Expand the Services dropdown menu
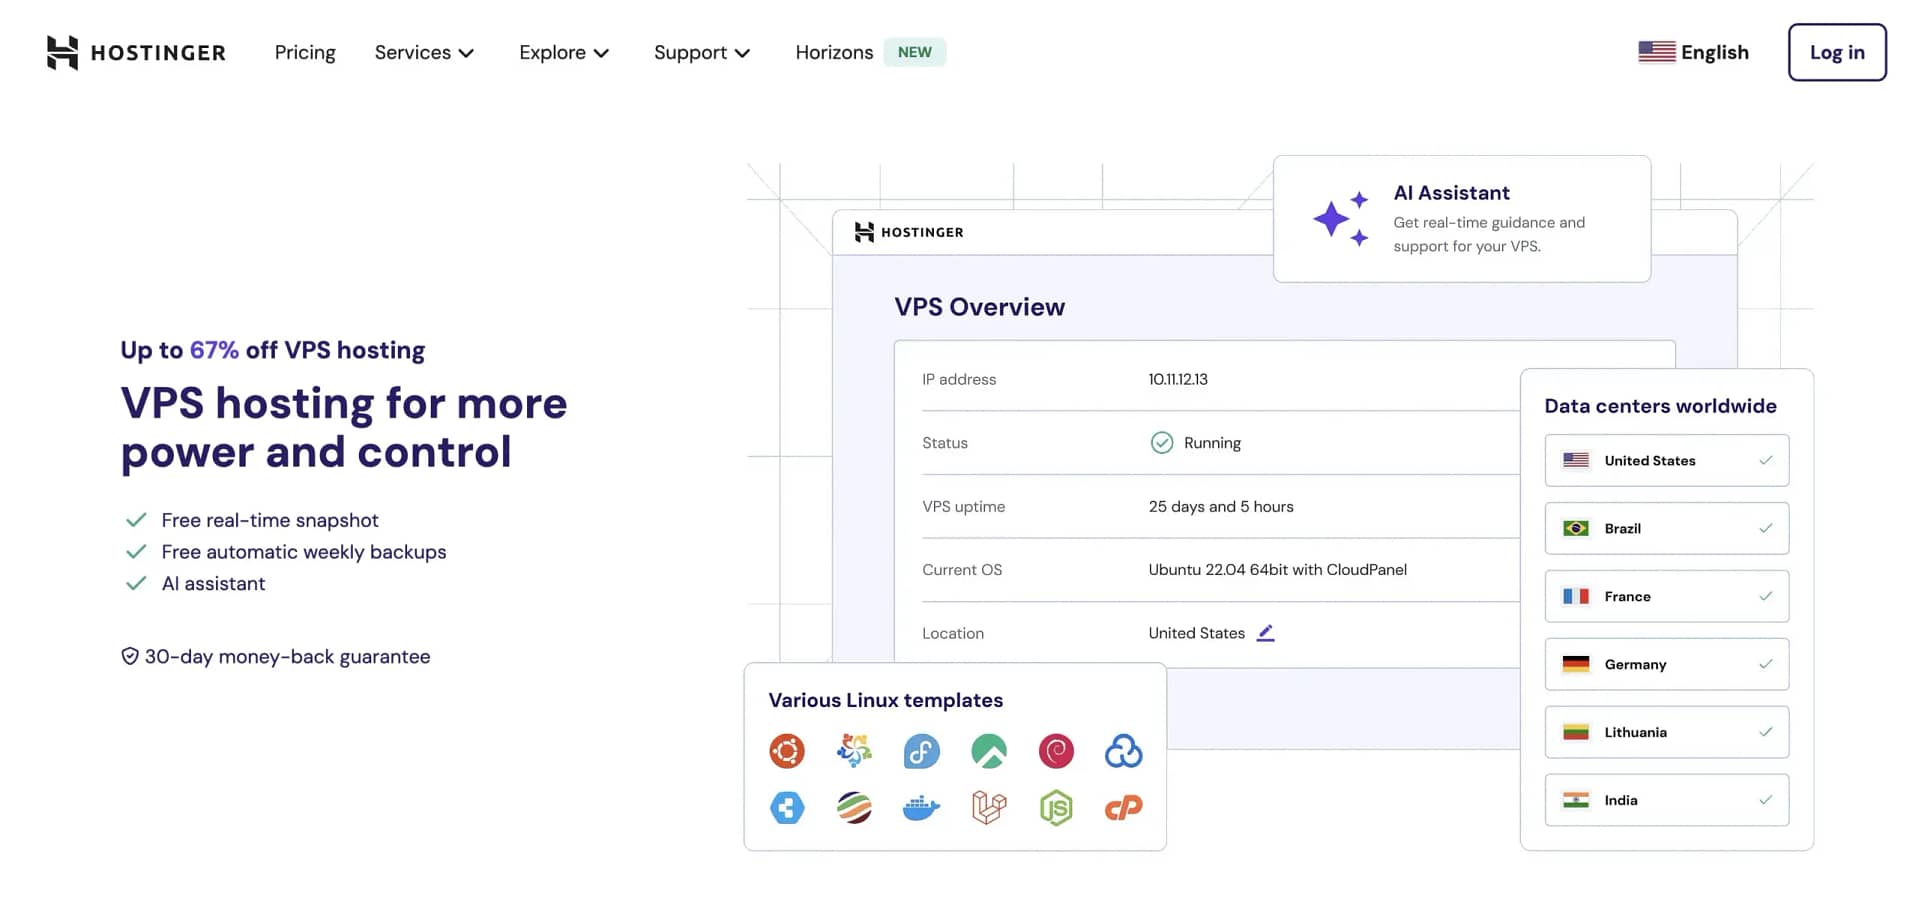This screenshot has height=920, width=1919. [x=424, y=52]
